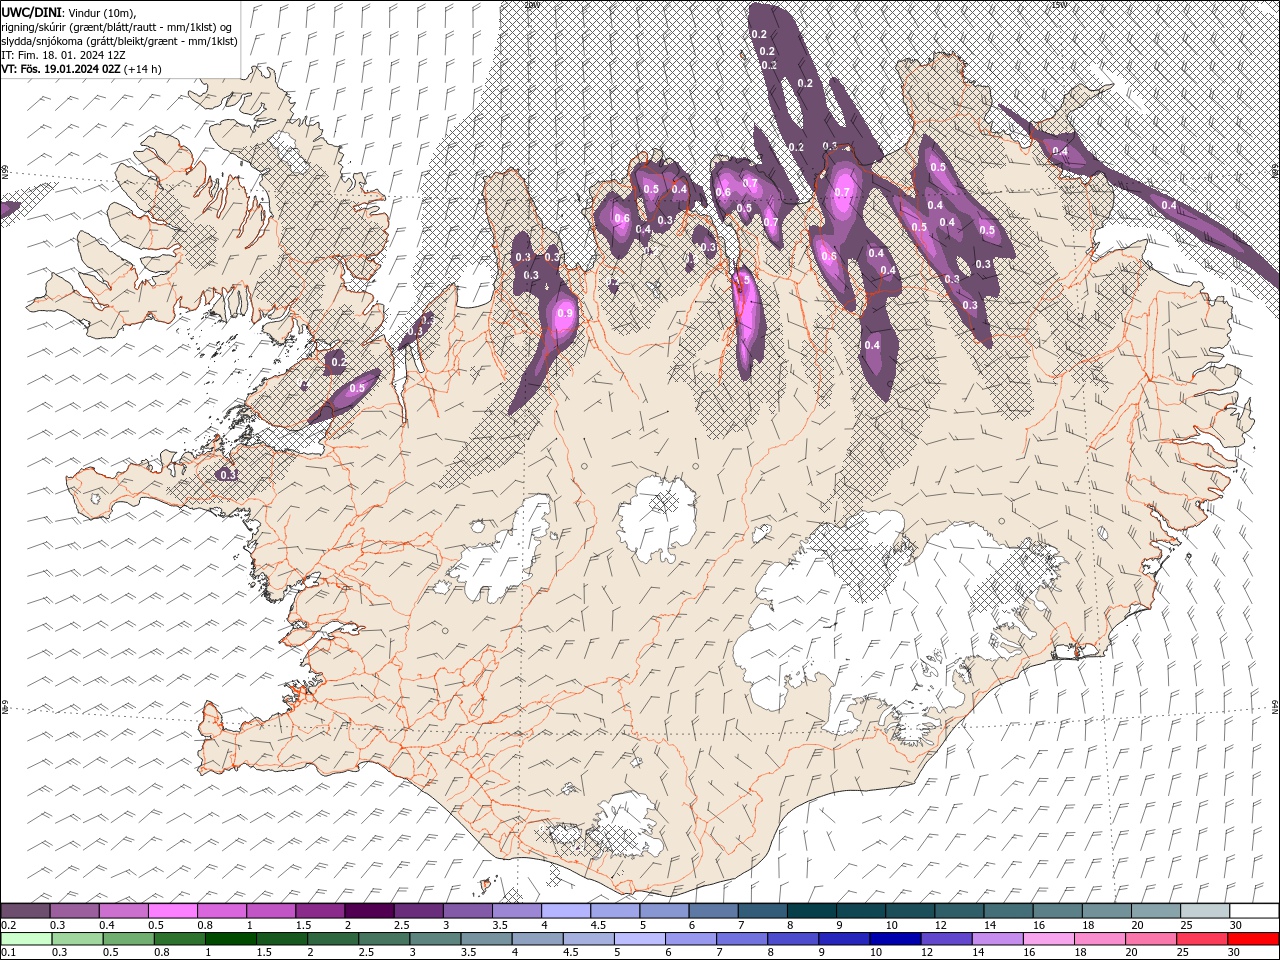Click the violet 12 rain legend swatch
Screen dimensions: 1280x960
pos(946,939)
